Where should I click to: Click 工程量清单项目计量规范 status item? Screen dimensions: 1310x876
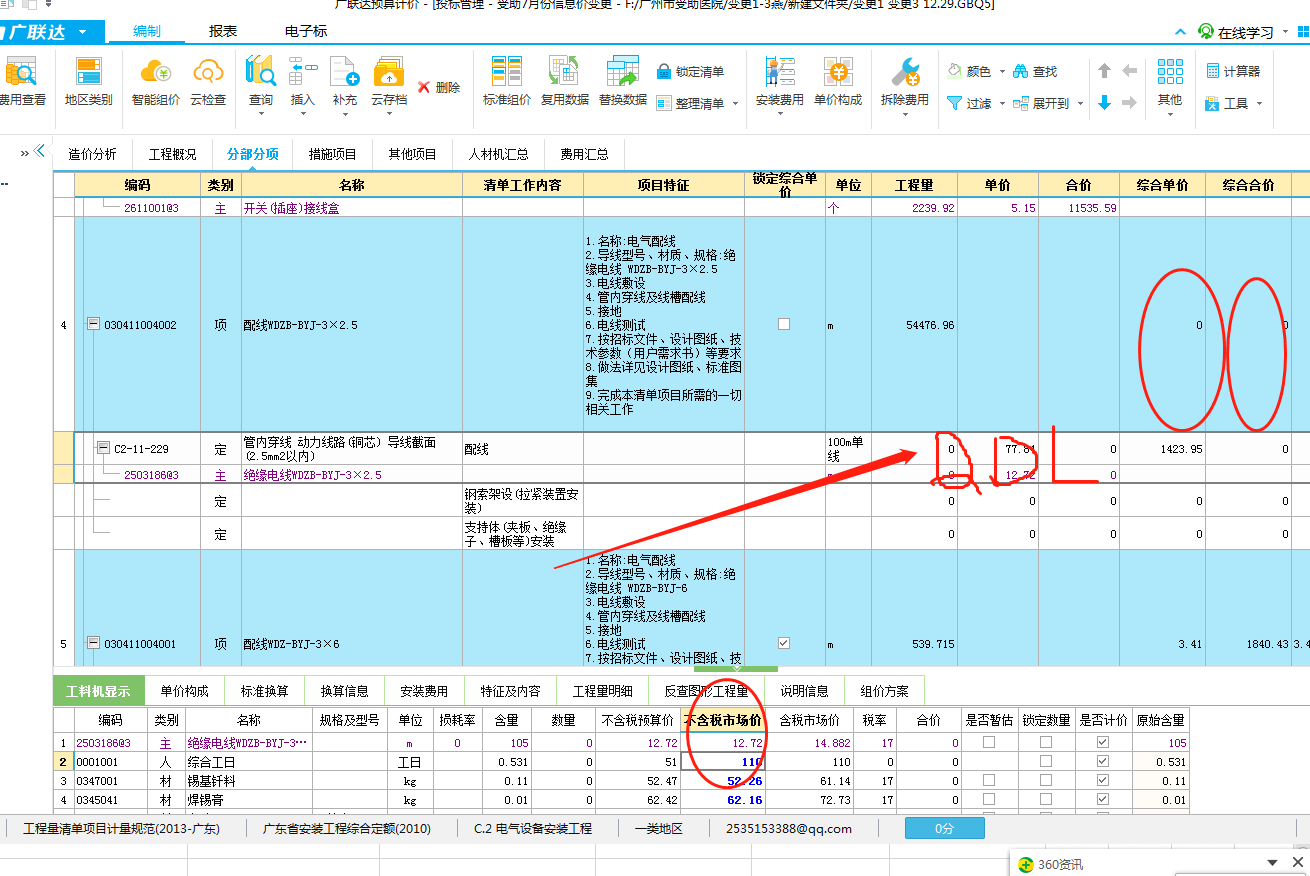click(x=121, y=828)
